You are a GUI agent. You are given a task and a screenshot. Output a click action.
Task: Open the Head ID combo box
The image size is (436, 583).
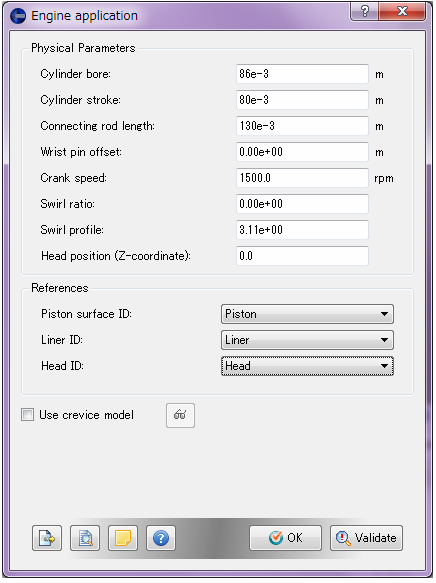307,366
